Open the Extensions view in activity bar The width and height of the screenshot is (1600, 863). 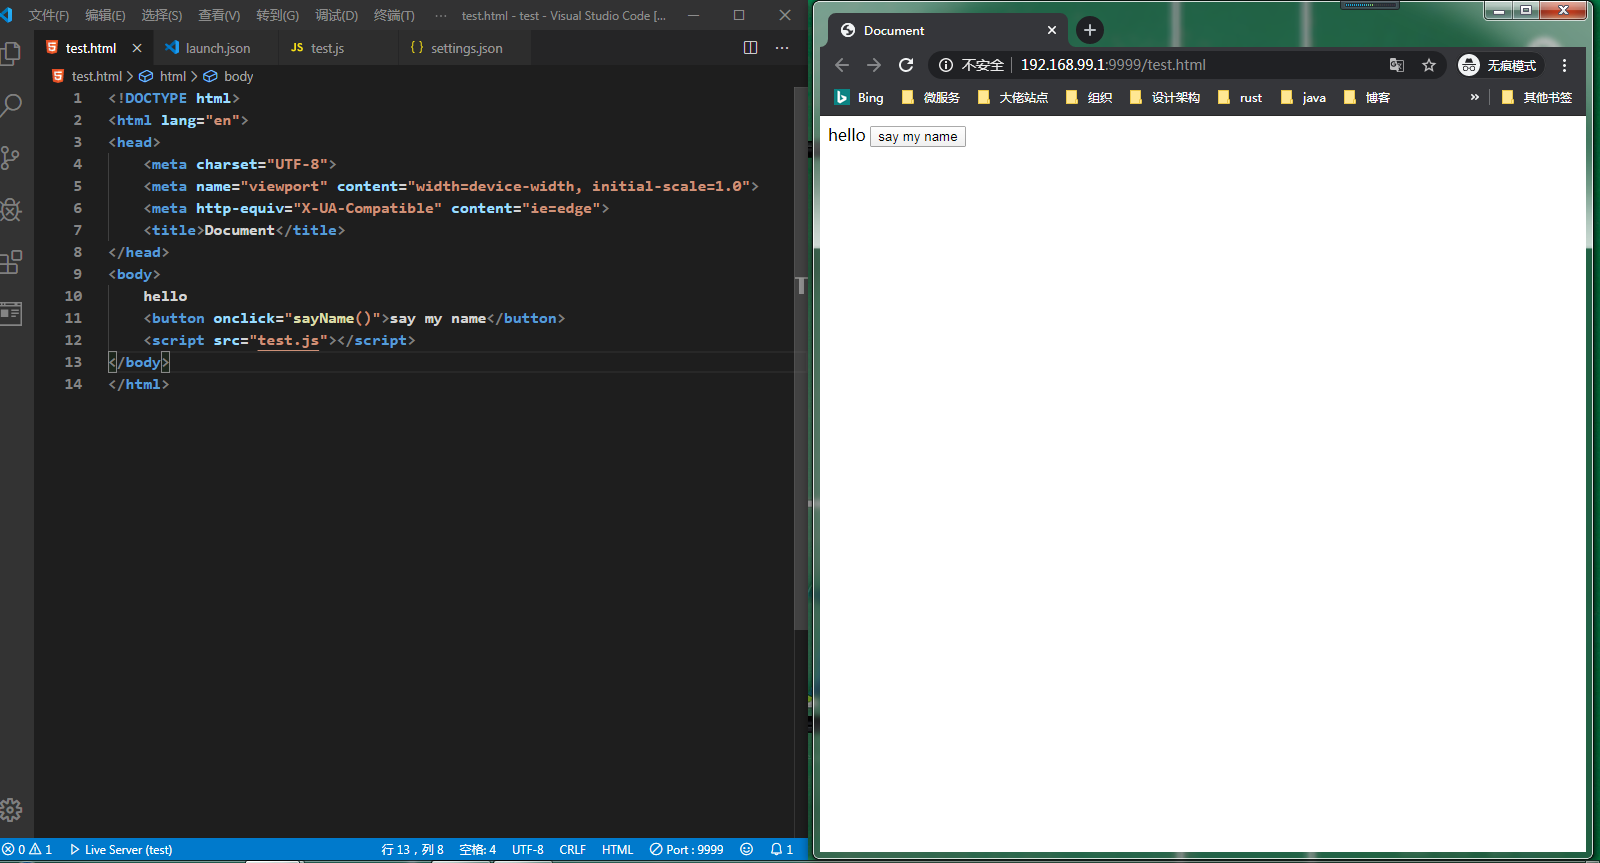pos(10,262)
